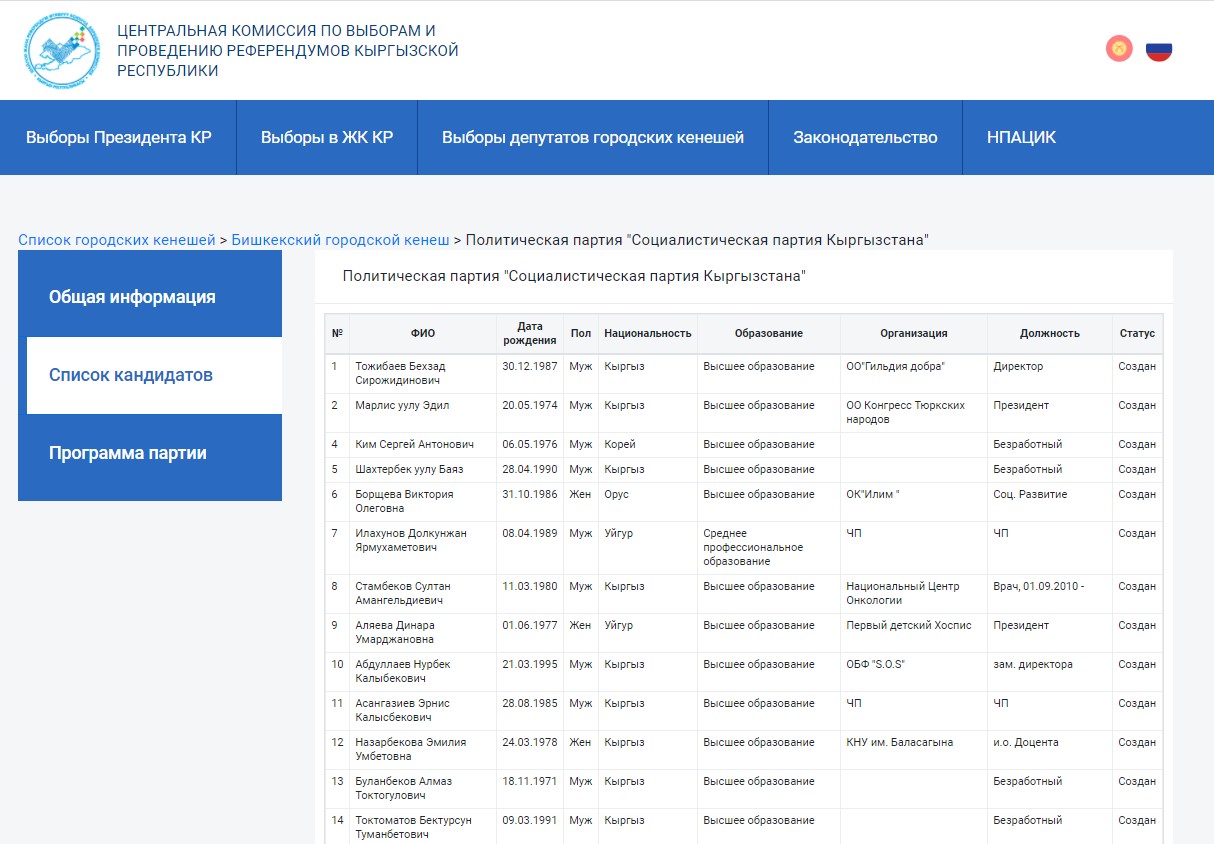Switch language using the Kyrgyz flag icon
Image resolution: width=1214 pixels, height=844 pixels.
(1119, 48)
